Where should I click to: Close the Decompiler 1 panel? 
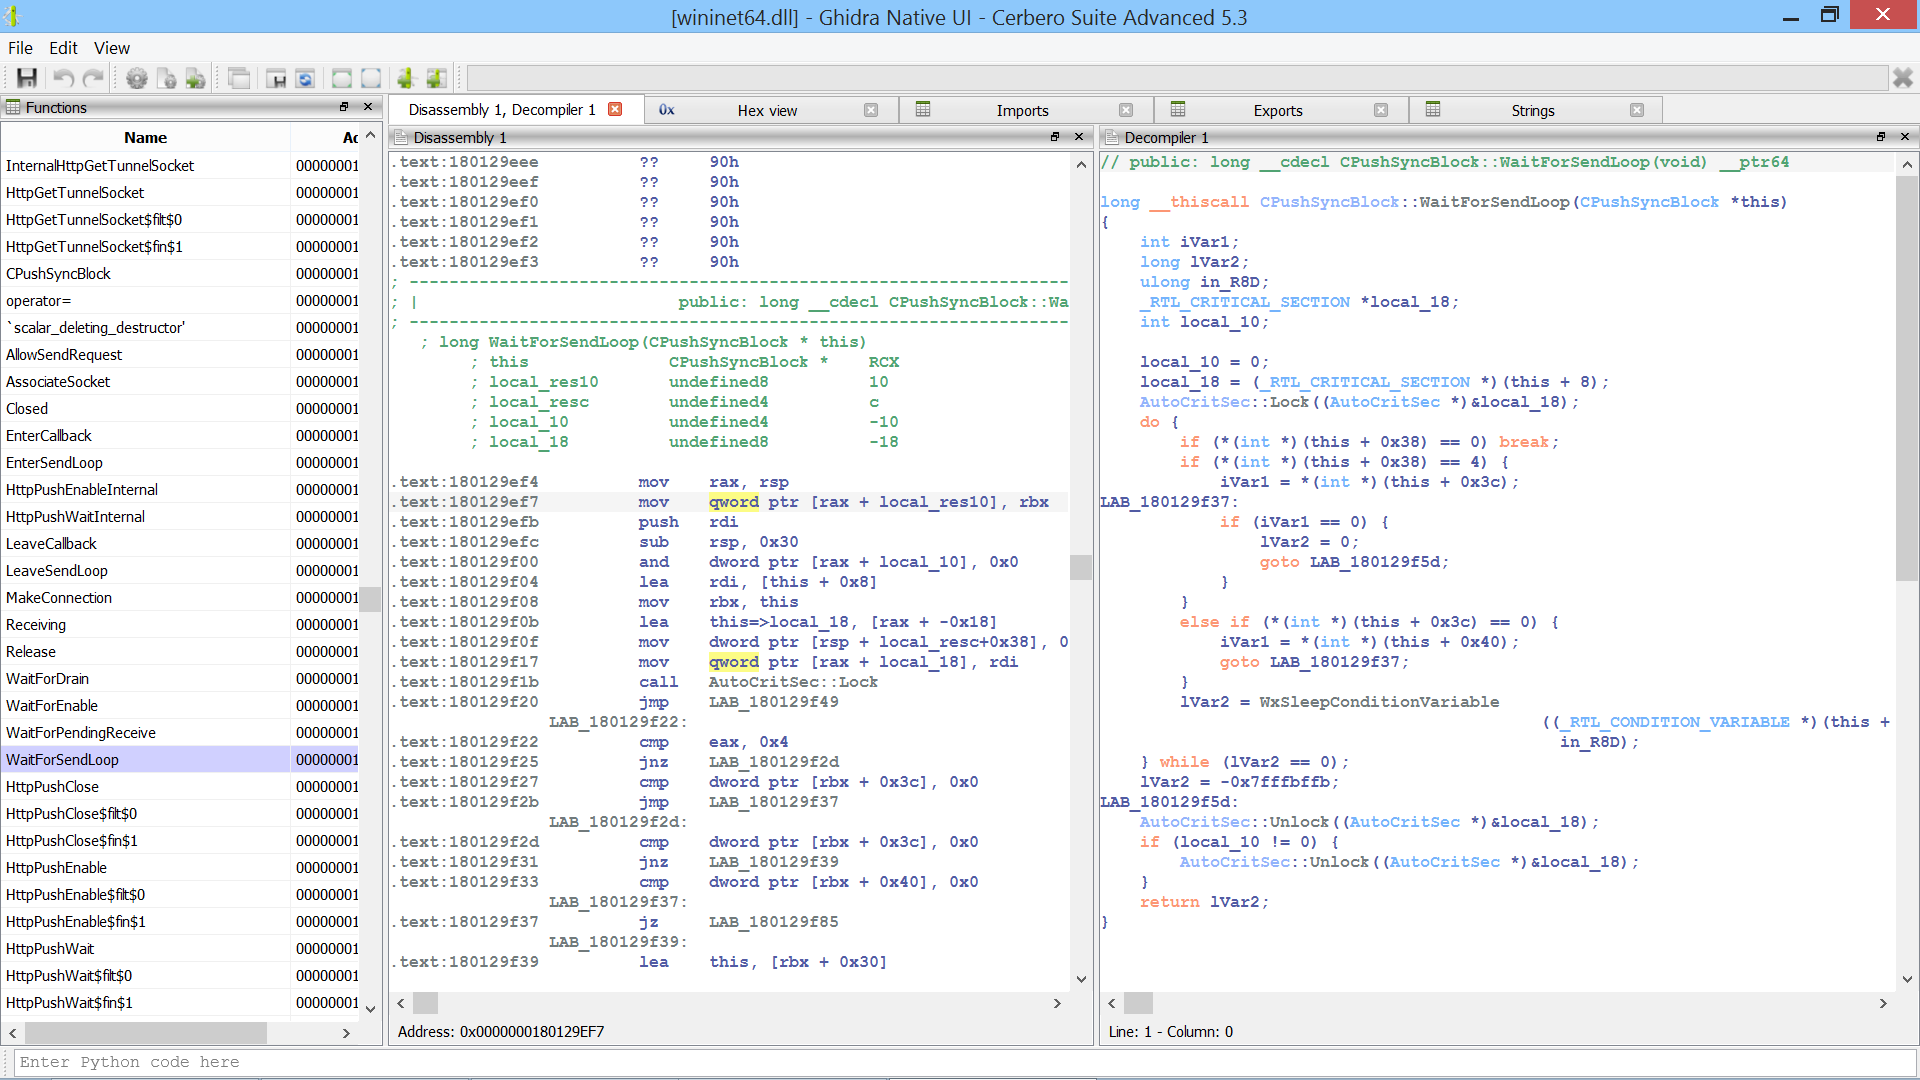pyautogui.click(x=1905, y=137)
